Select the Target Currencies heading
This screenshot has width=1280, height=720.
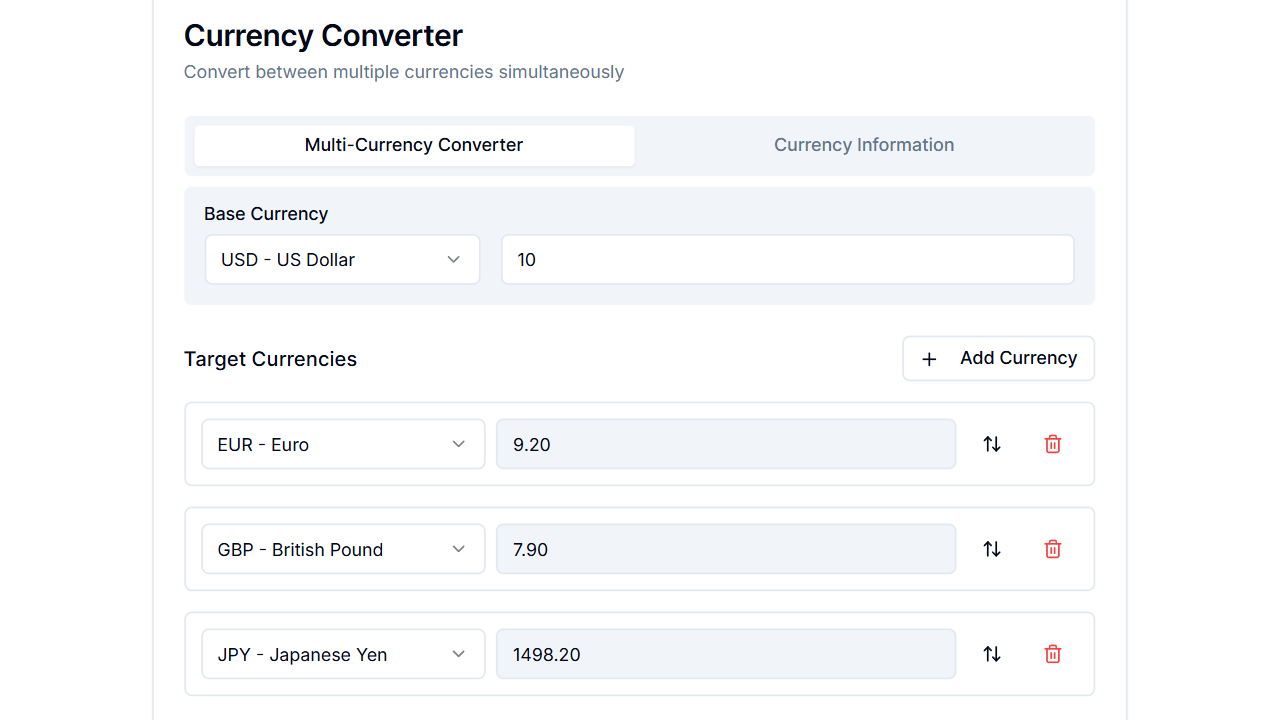(x=270, y=358)
